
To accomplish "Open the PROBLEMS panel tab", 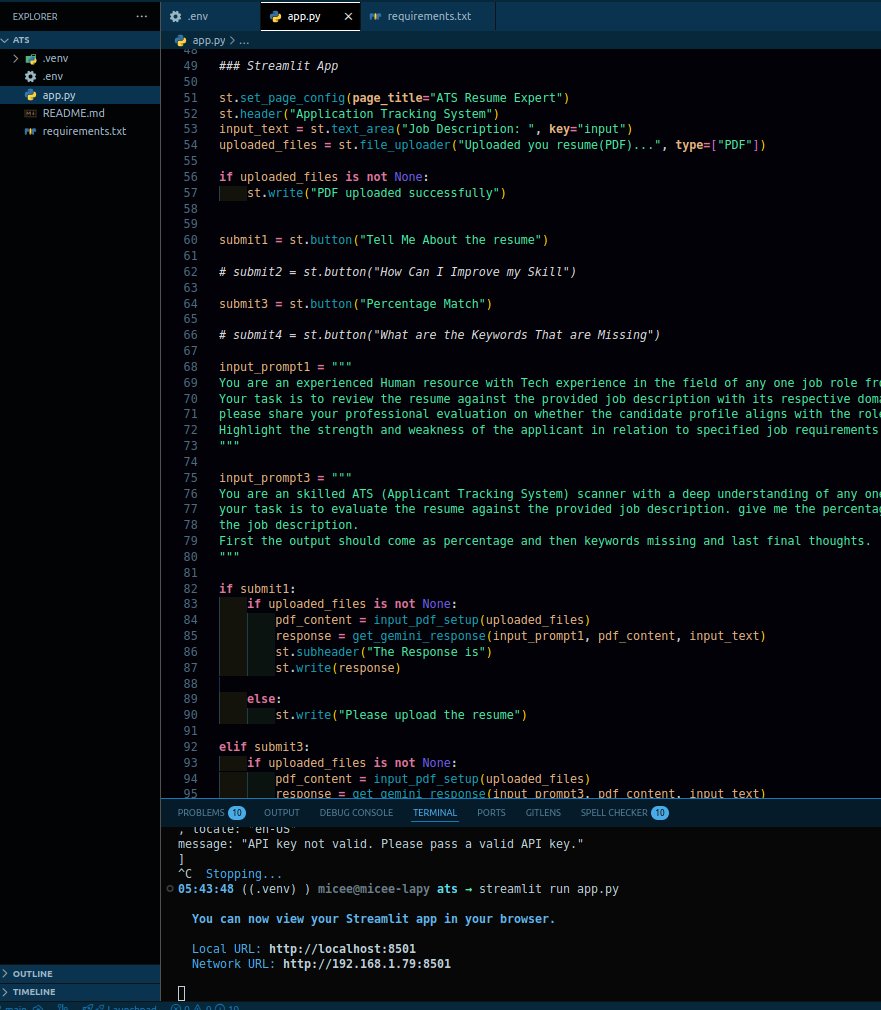I will [x=211, y=813].
